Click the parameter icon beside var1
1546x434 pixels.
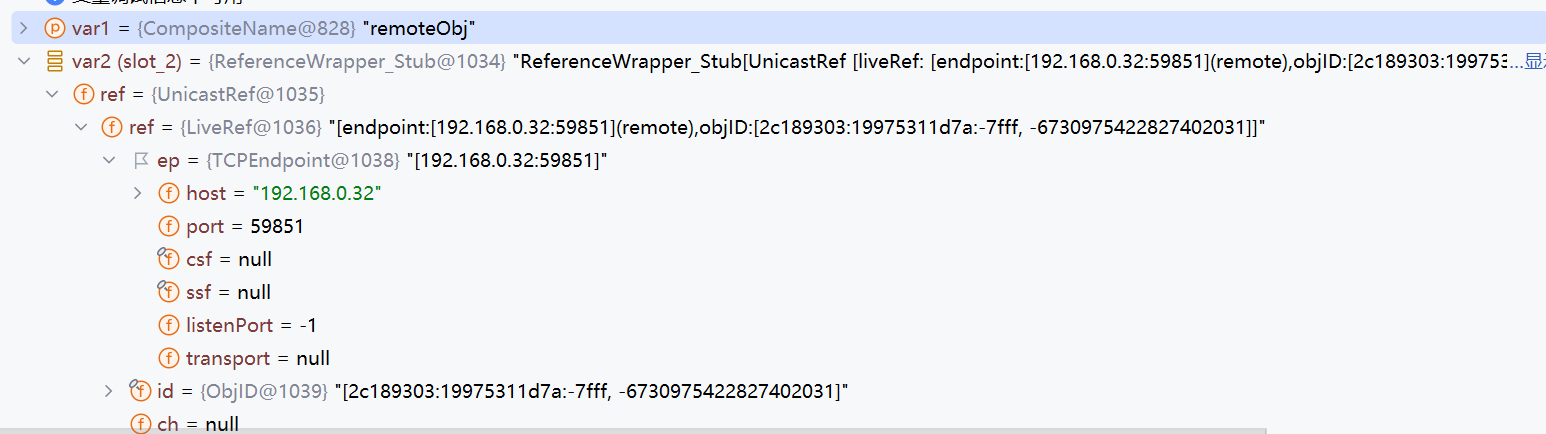[x=55, y=29]
